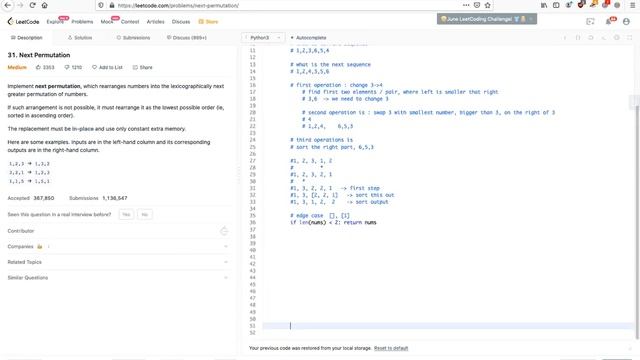Image resolution: width=640 pixels, height=360 pixels.
Task: Downvote the problem with thumbs-down 1210
Action: (x=73, y=67)
